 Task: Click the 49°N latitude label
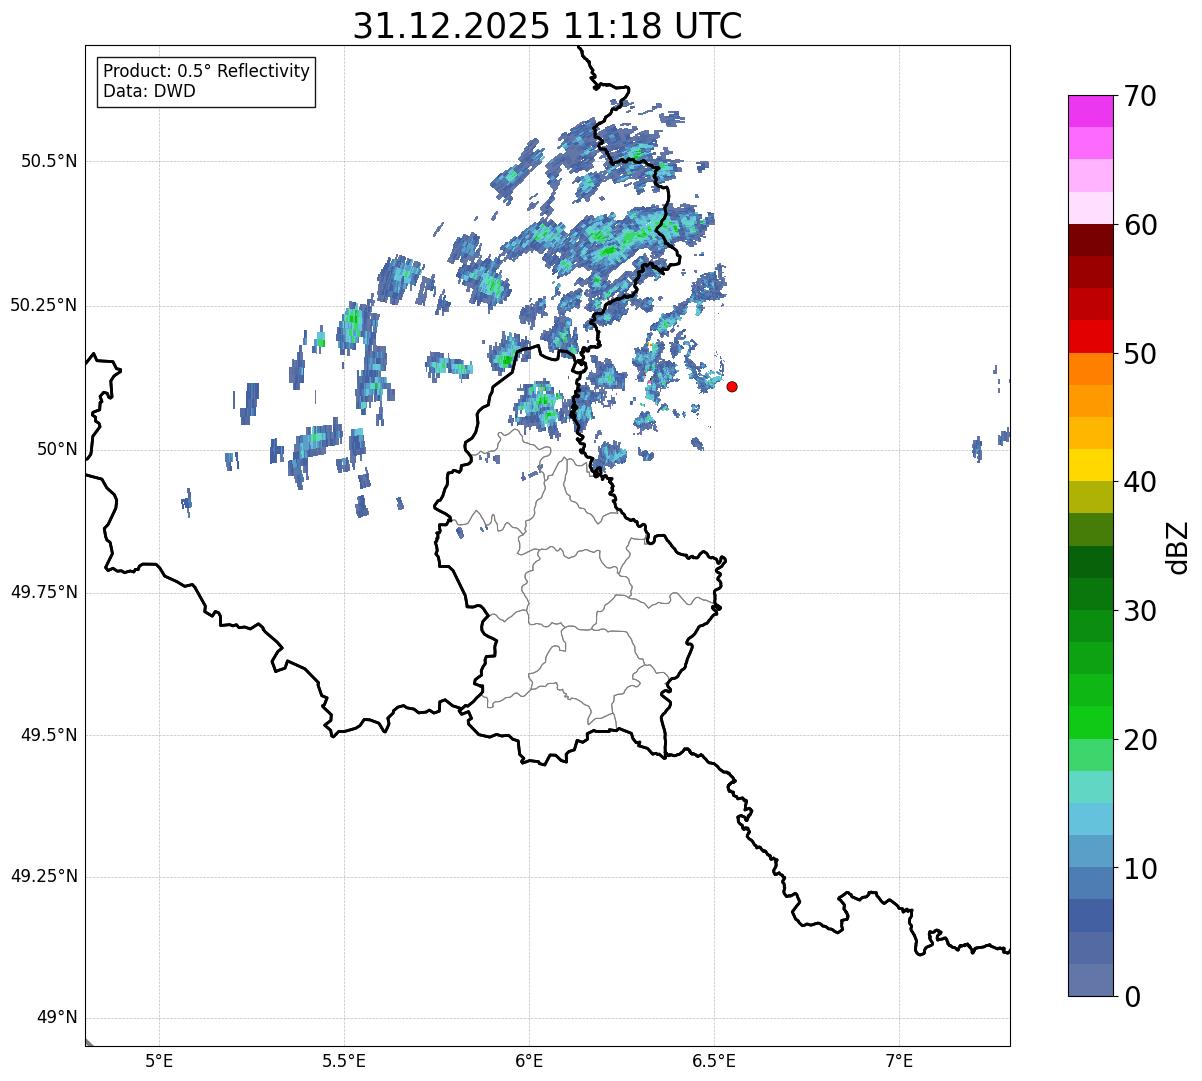pyautogui.click(x=57, y=1018)
